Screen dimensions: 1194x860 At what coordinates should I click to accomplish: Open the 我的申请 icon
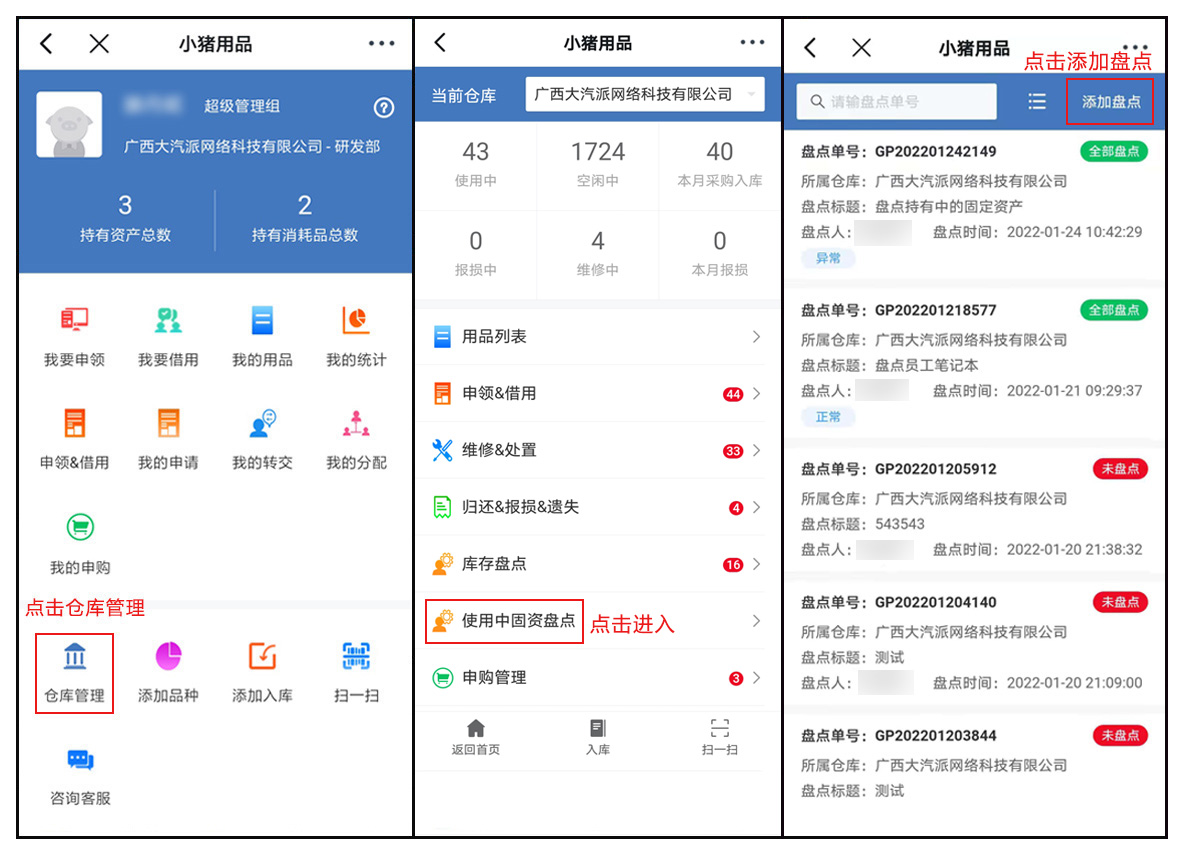[x=168, y=423]
